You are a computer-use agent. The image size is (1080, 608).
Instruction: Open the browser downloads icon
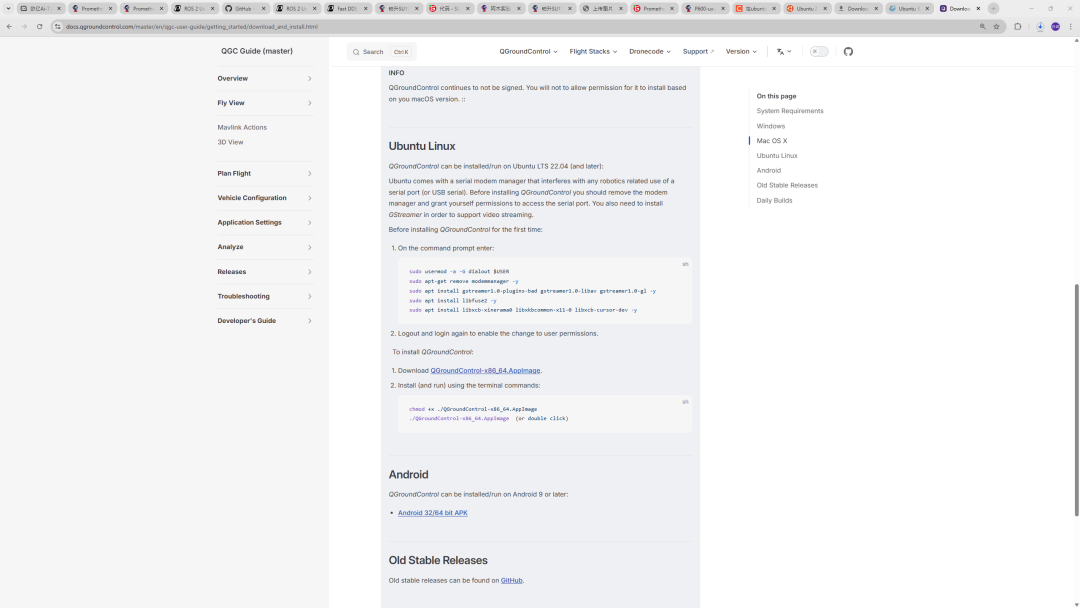[1039, 27]
